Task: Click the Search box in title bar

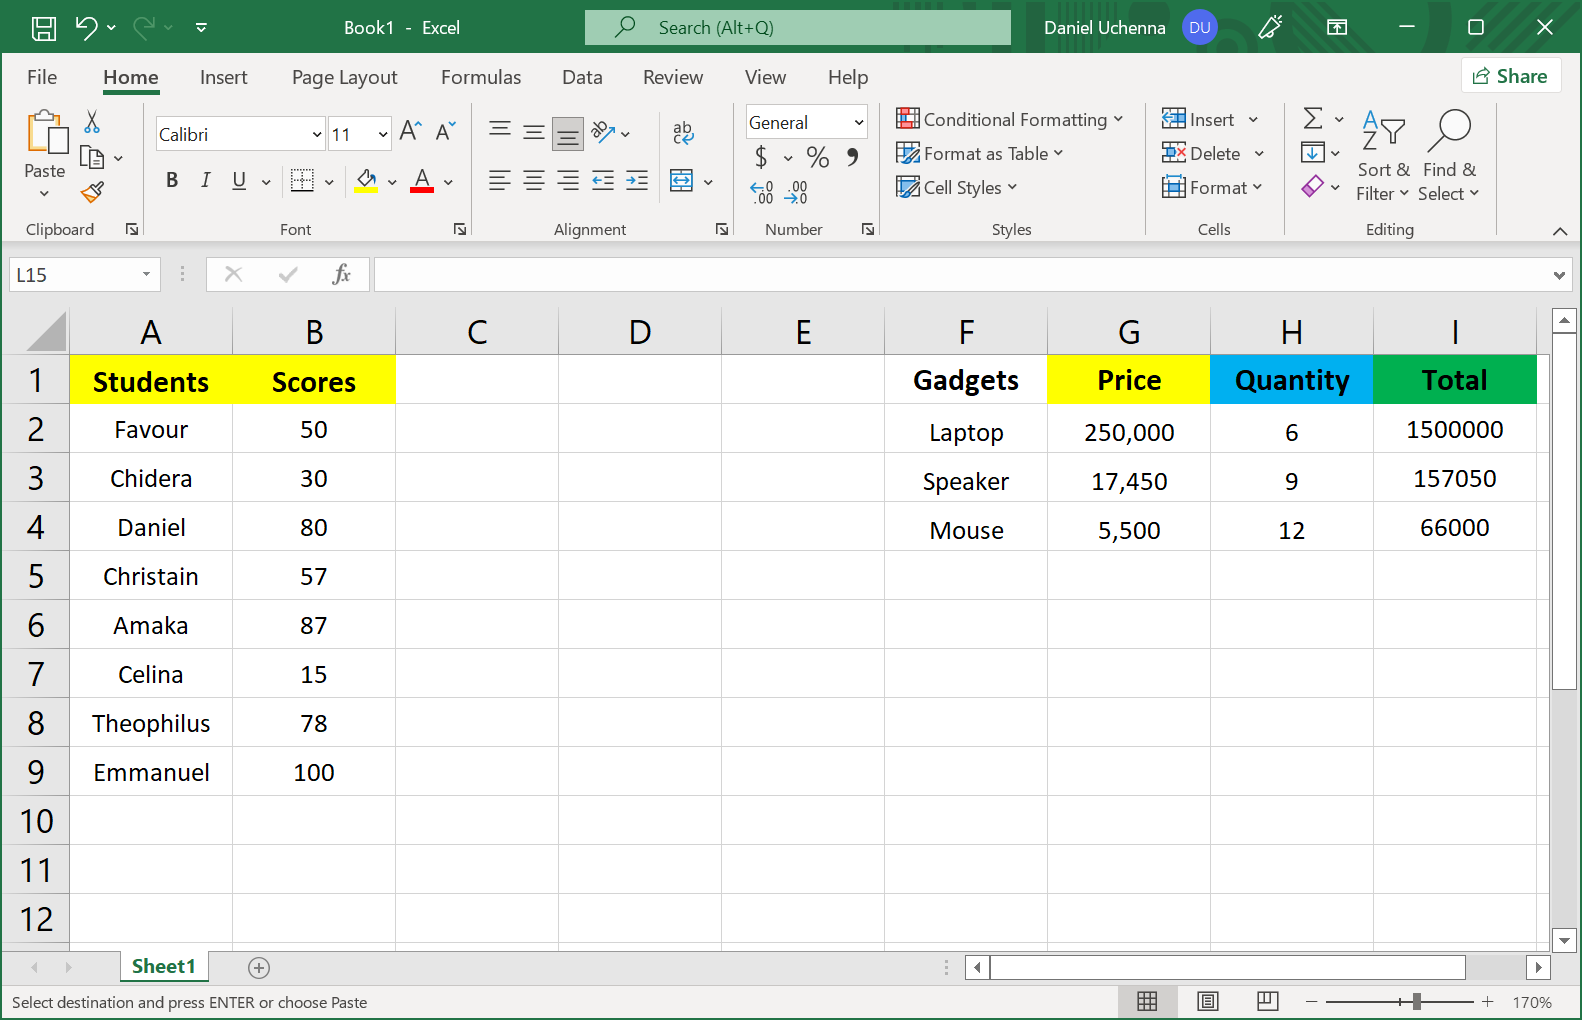Action: [x=797, y=28]
